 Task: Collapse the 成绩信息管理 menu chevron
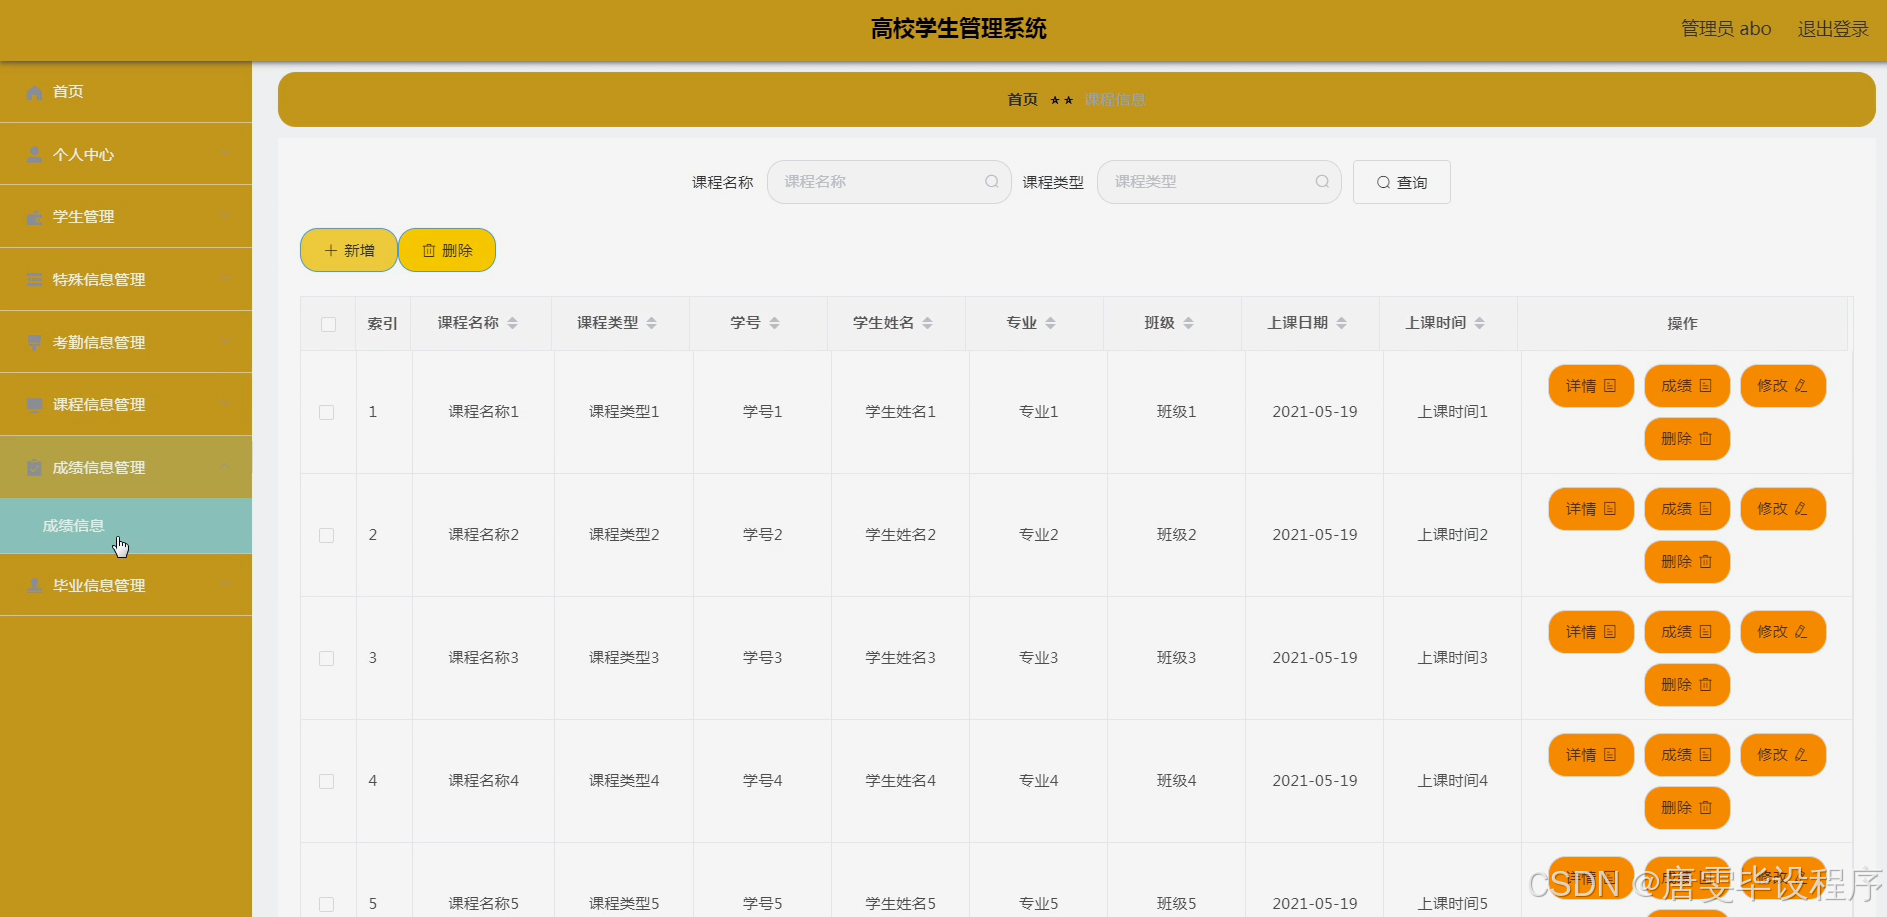click(x=226, y=467)
